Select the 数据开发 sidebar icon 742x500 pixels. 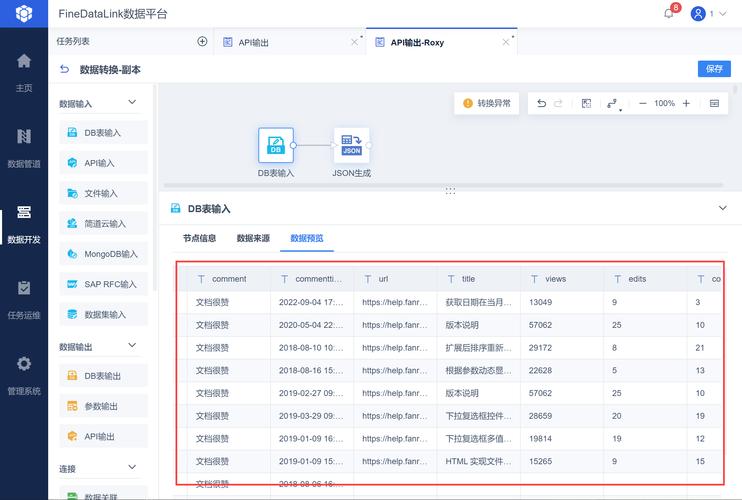tap(24, 212)
